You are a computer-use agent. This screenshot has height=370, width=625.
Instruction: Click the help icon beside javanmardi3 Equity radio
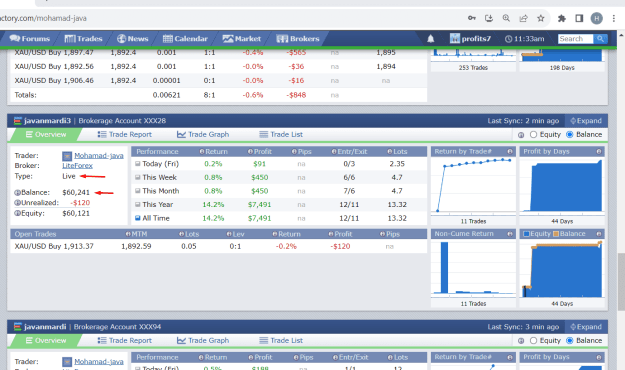tap(521, 135)
